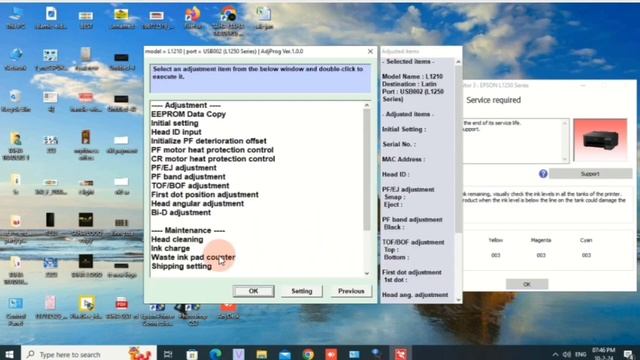
Task: Open Task View from taskbar
Action: [168, 354]
